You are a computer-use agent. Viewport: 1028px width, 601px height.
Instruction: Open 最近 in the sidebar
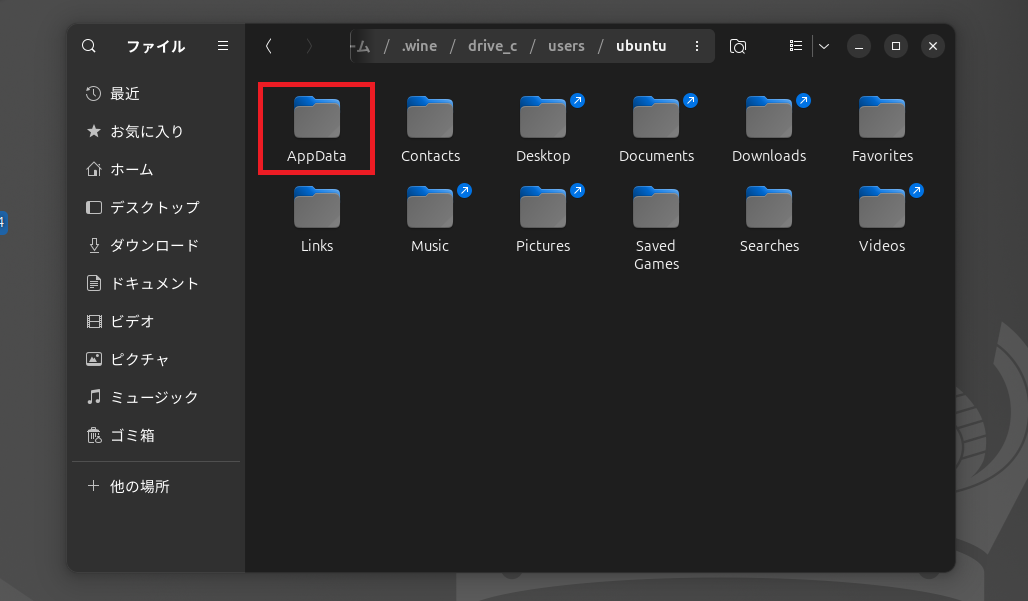tap(125, 94)
